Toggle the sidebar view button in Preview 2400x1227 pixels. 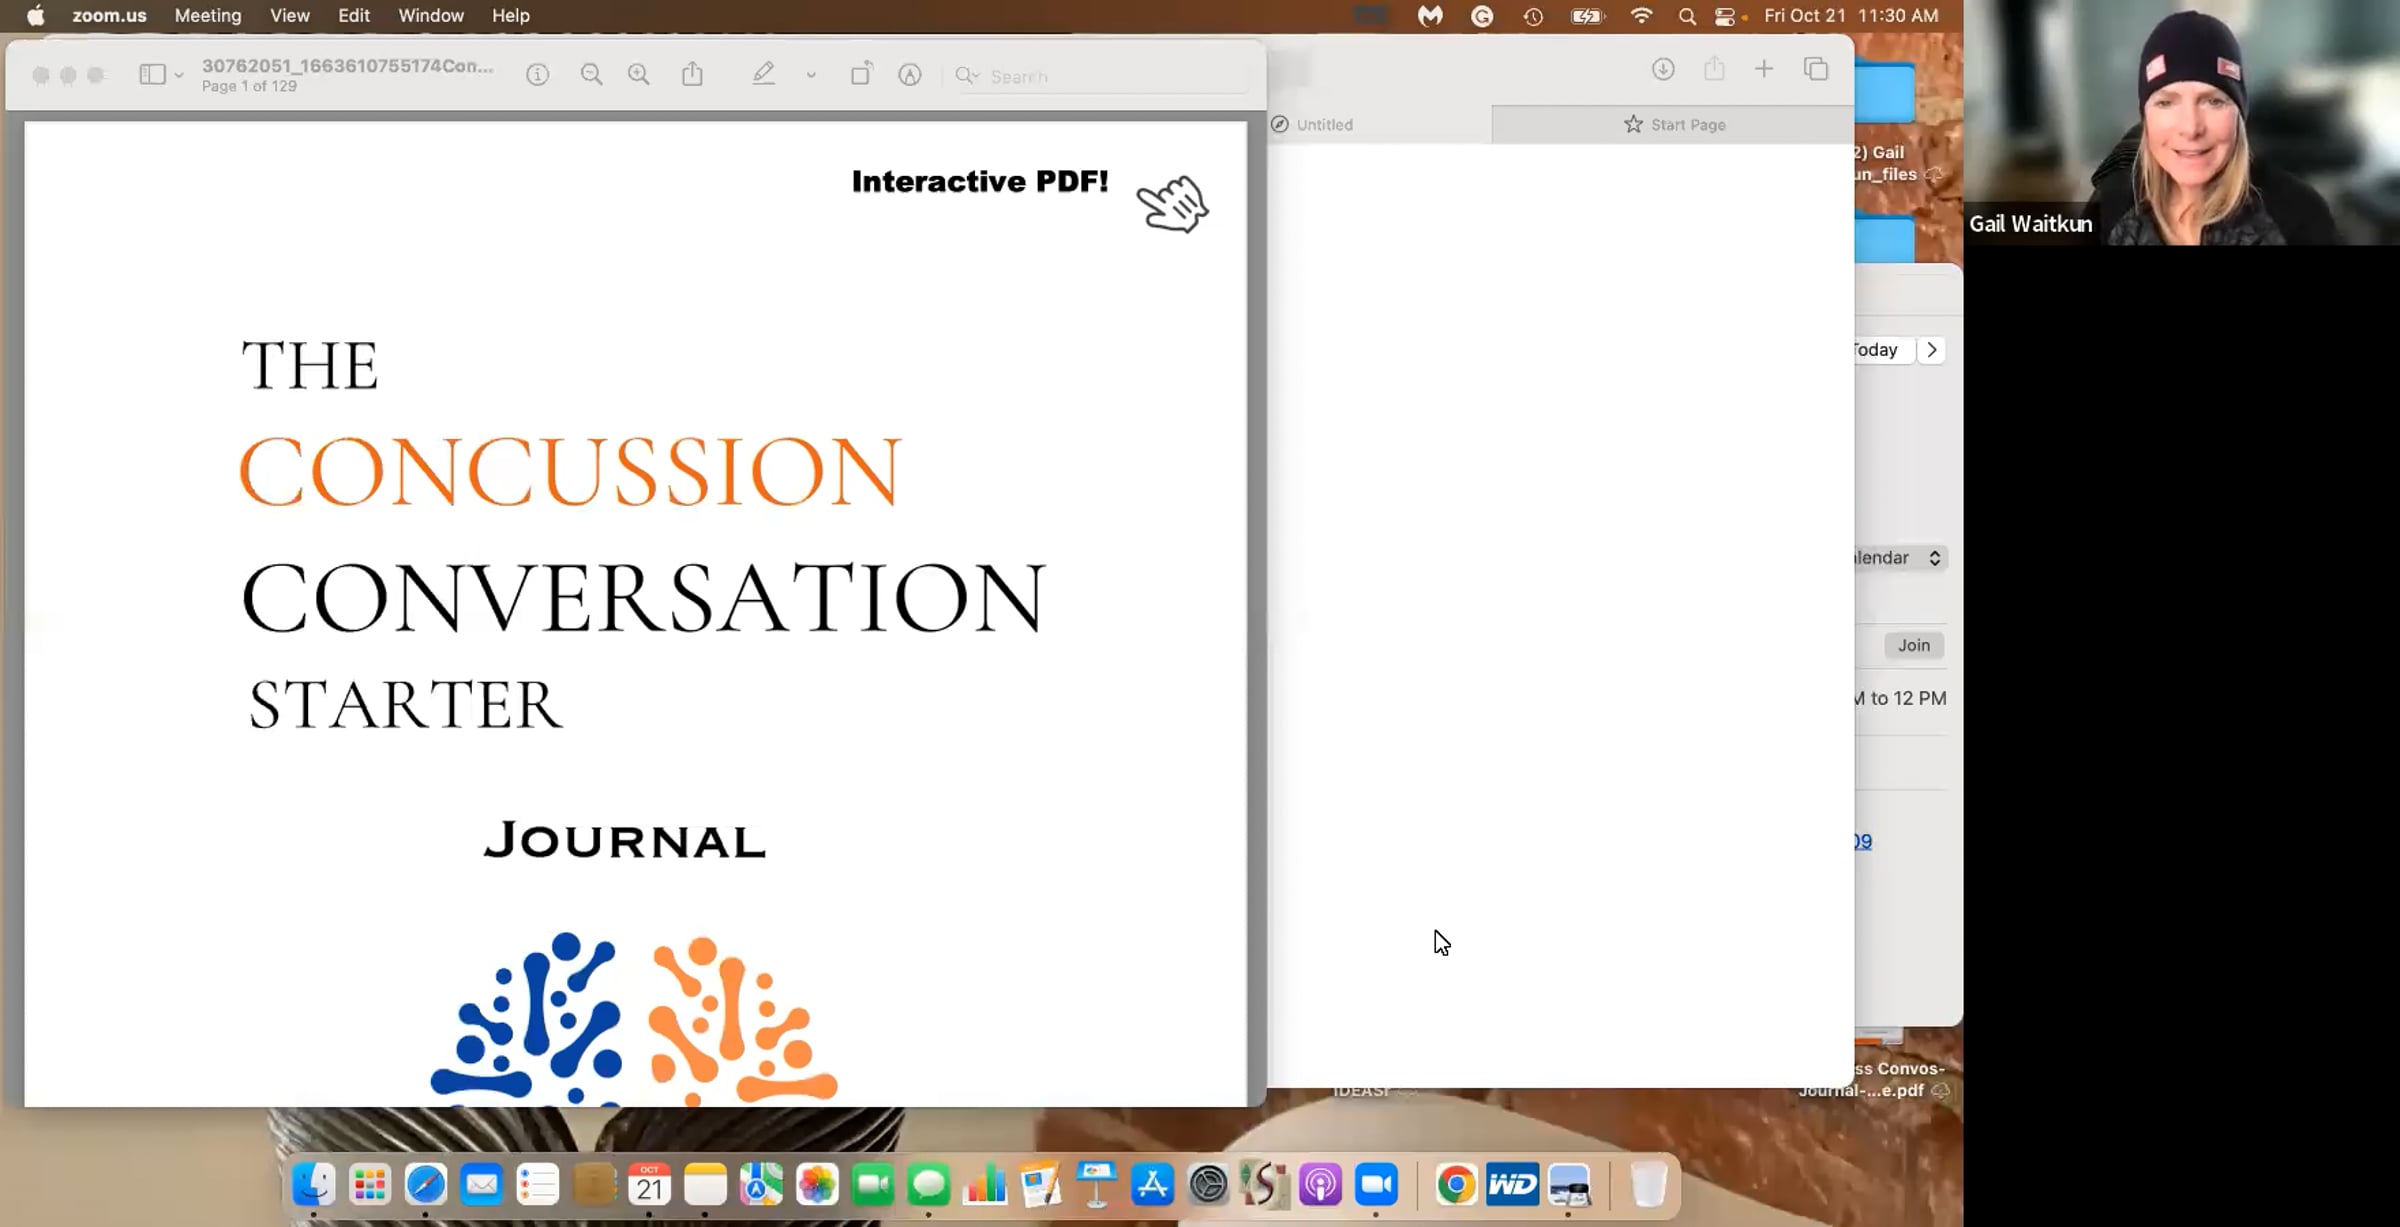[x=152, y=75]
